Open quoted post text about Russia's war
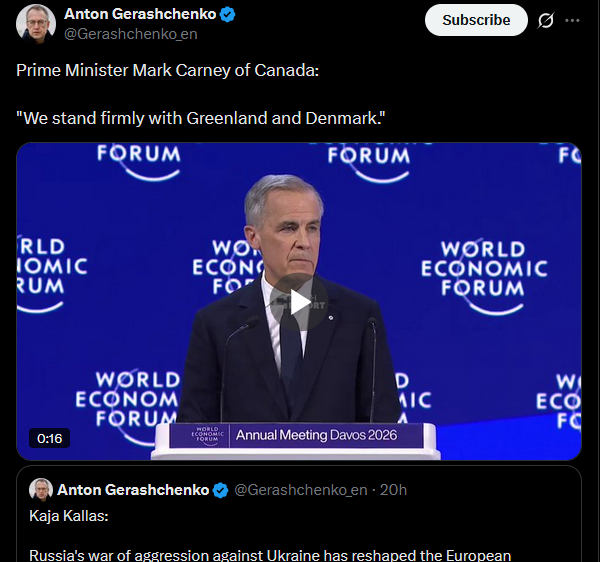Screen dimensions: 600x562 point(270,554)
